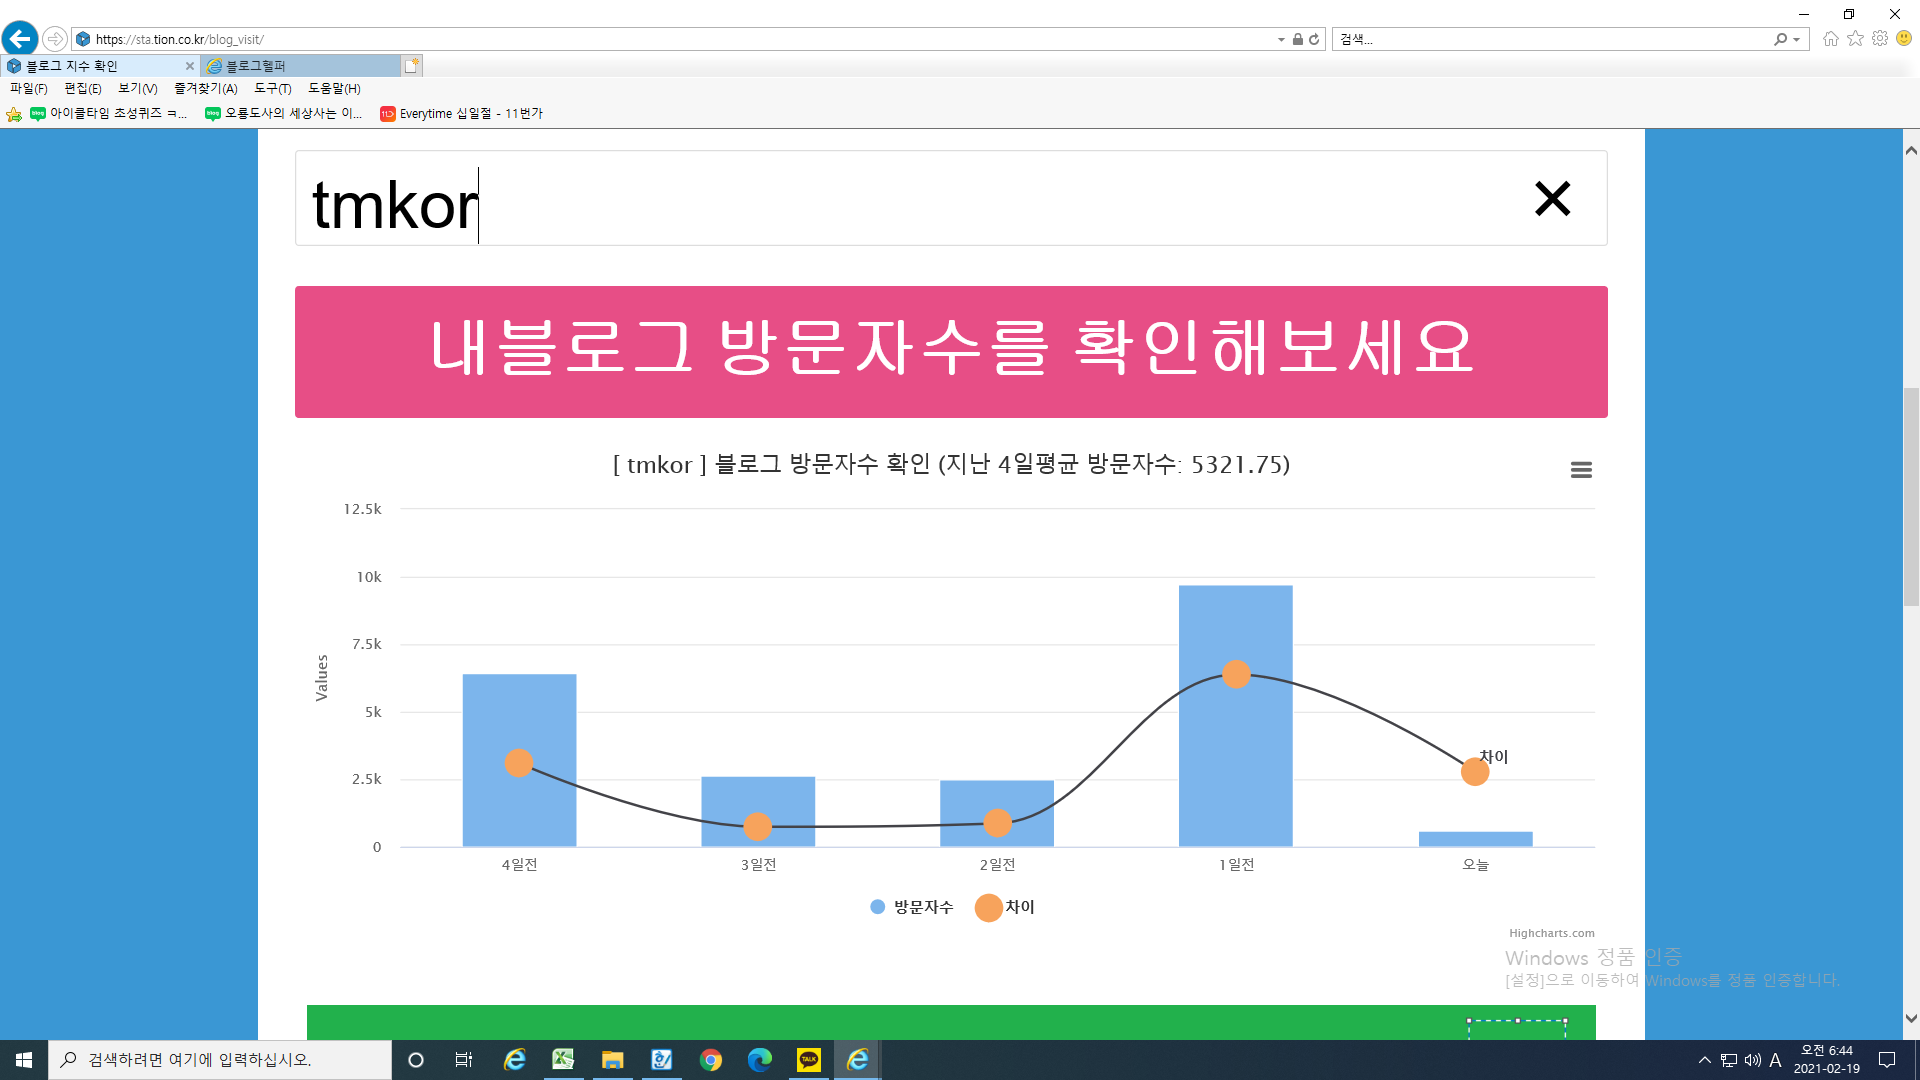Expand the search provider dropdown arrow
The image size is (1920, 1080).
coord(1797,40)
